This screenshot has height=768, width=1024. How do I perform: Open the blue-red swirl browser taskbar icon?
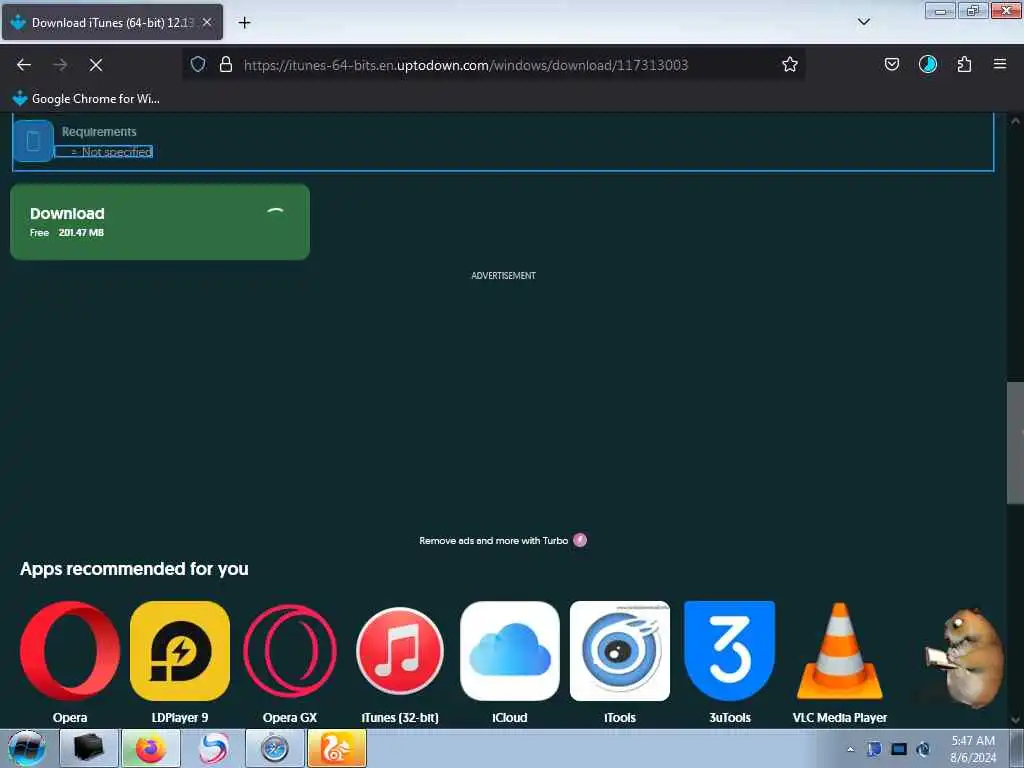213,748
